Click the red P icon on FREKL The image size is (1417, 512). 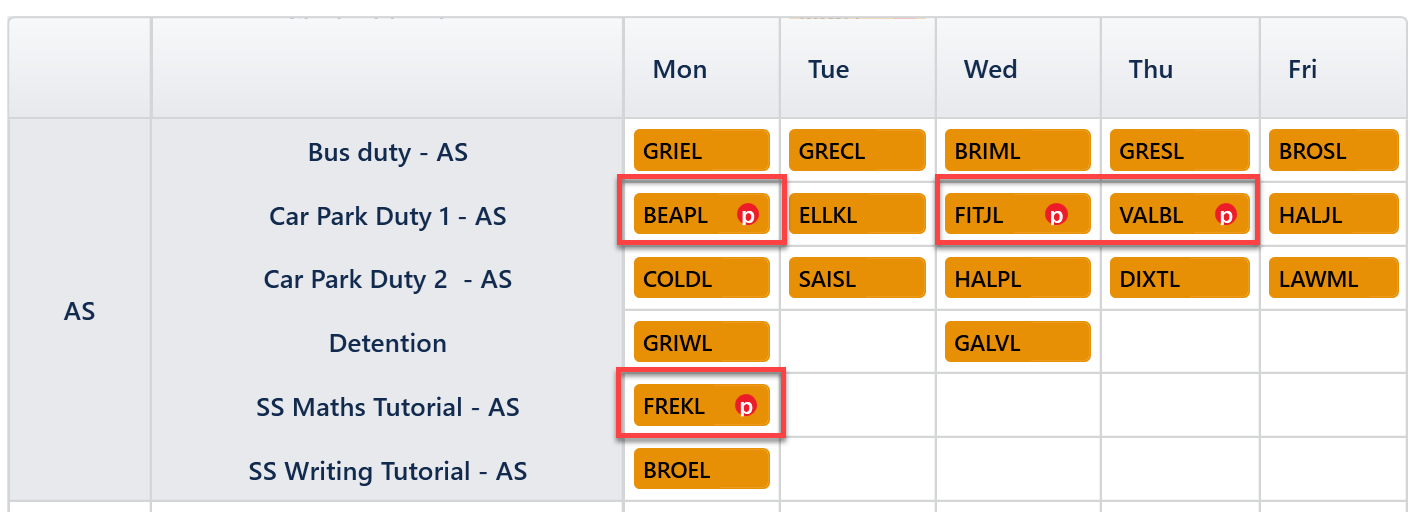[x=746, y=406]
